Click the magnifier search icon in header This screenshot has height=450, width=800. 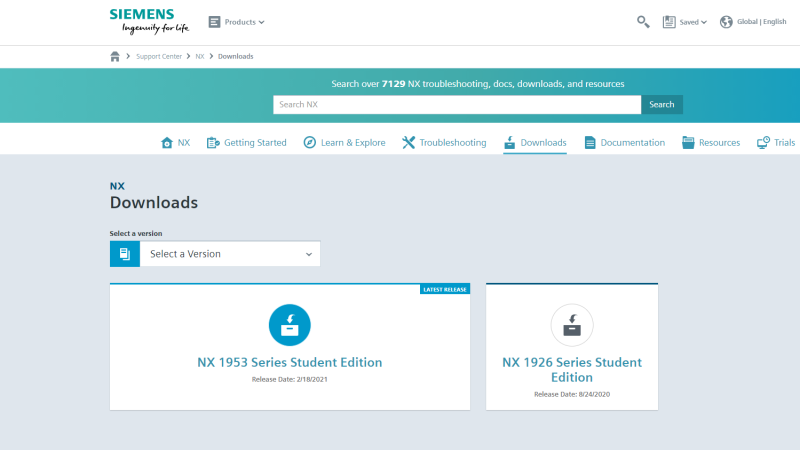643,22
